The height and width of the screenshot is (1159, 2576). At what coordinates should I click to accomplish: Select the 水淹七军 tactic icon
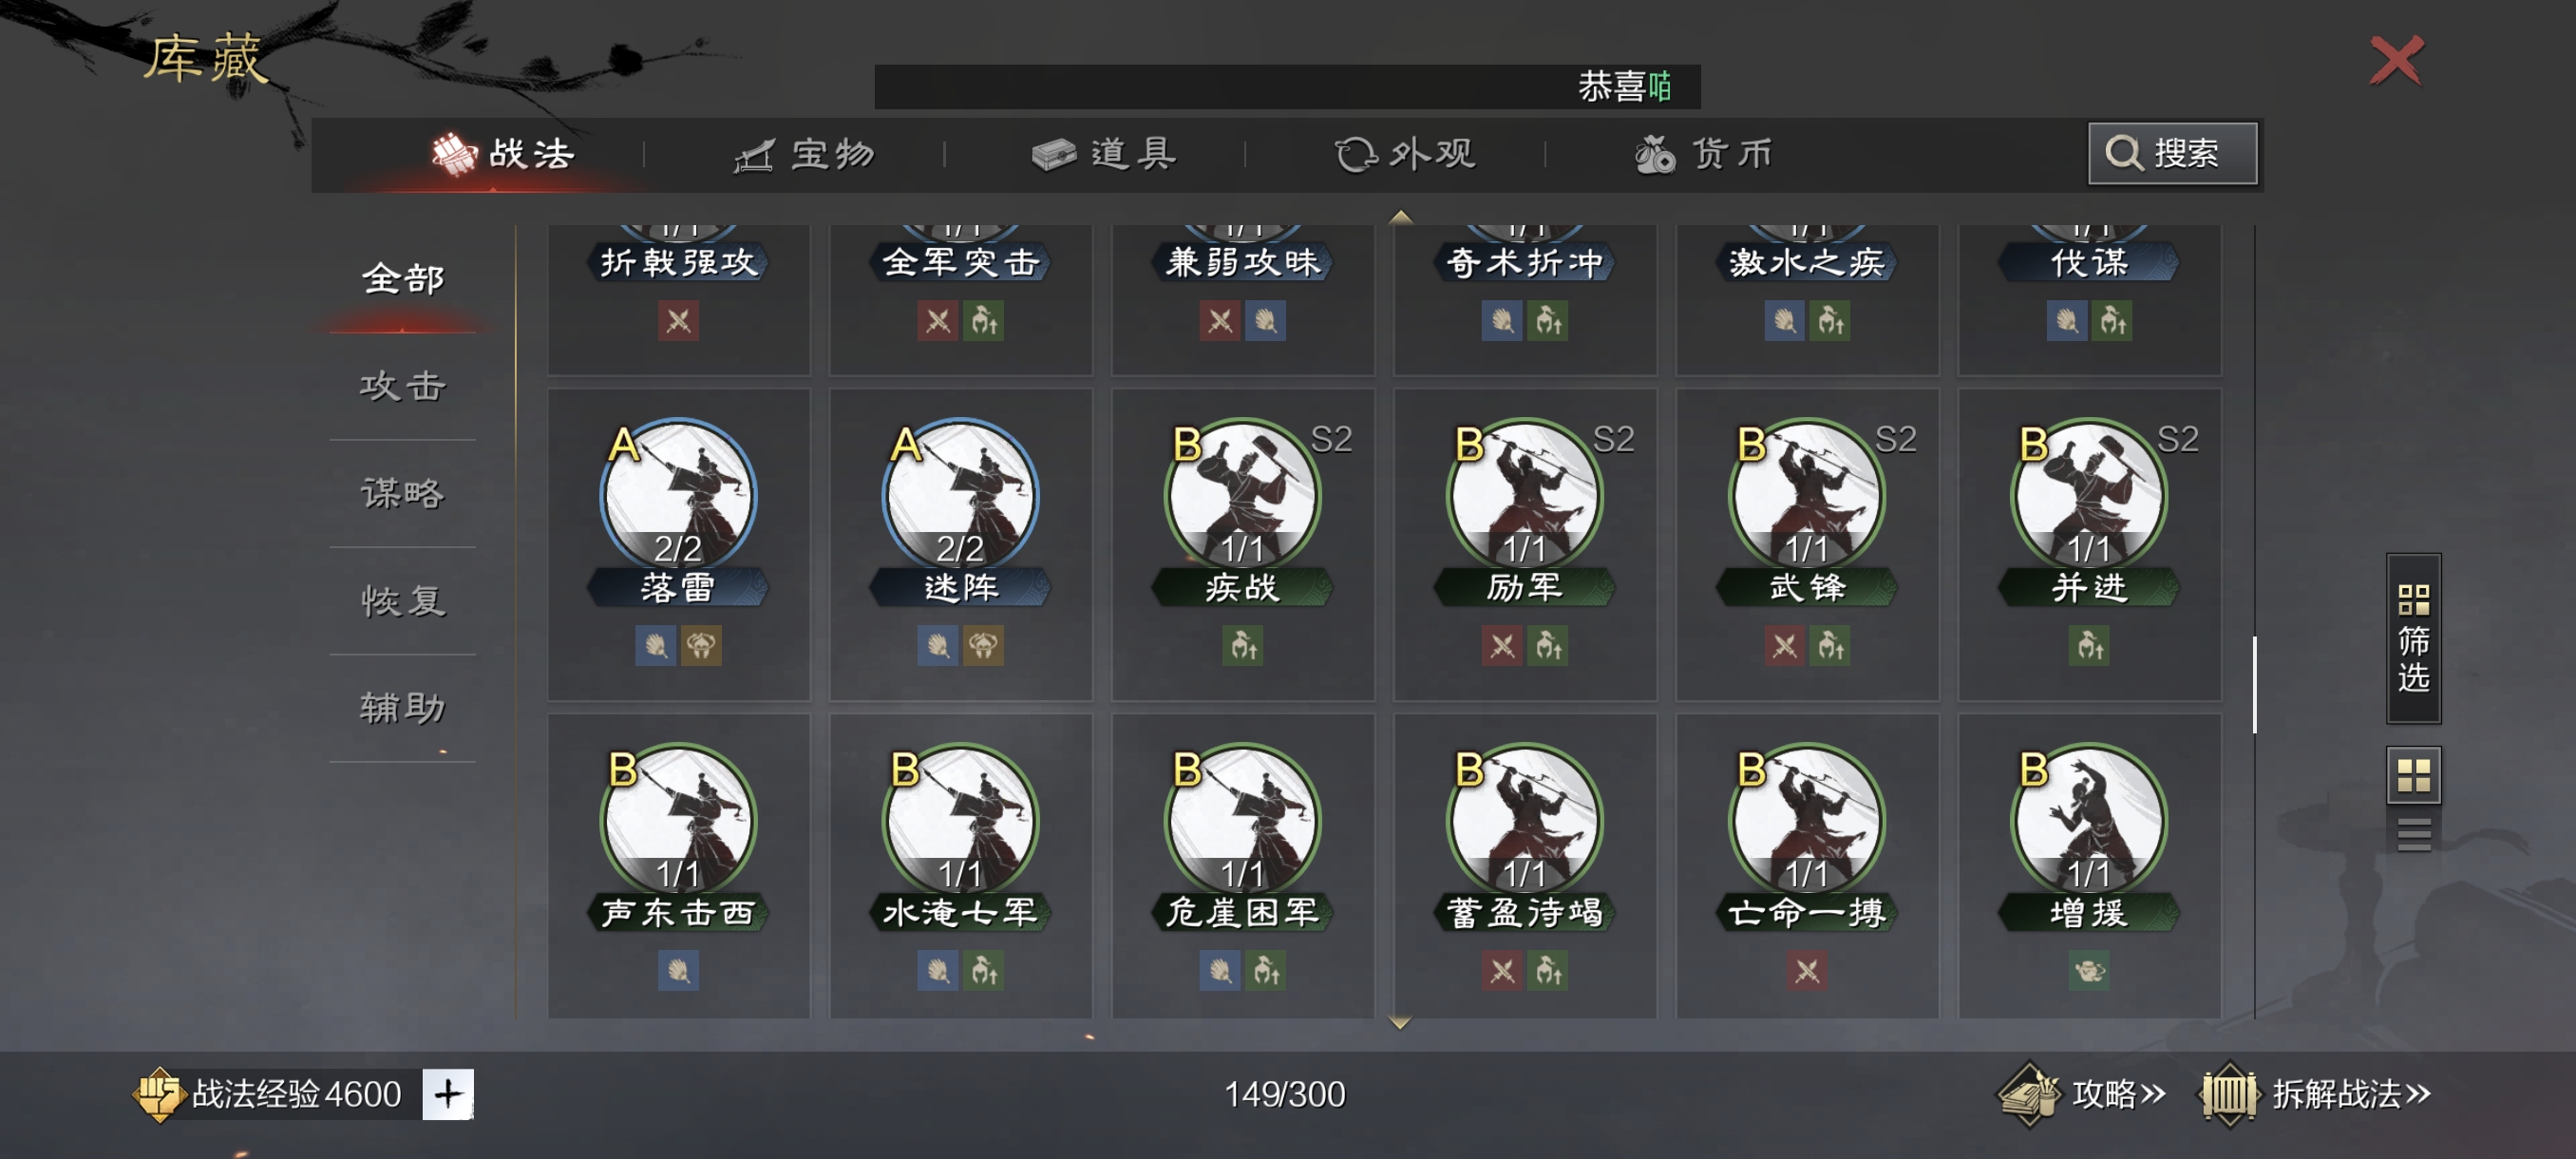coord(960,821)
